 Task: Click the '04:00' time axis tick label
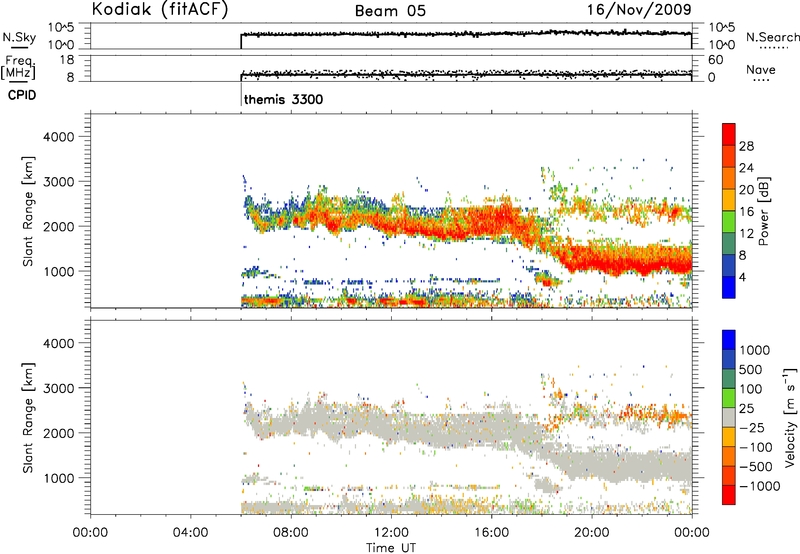click(x=190, y=533)
